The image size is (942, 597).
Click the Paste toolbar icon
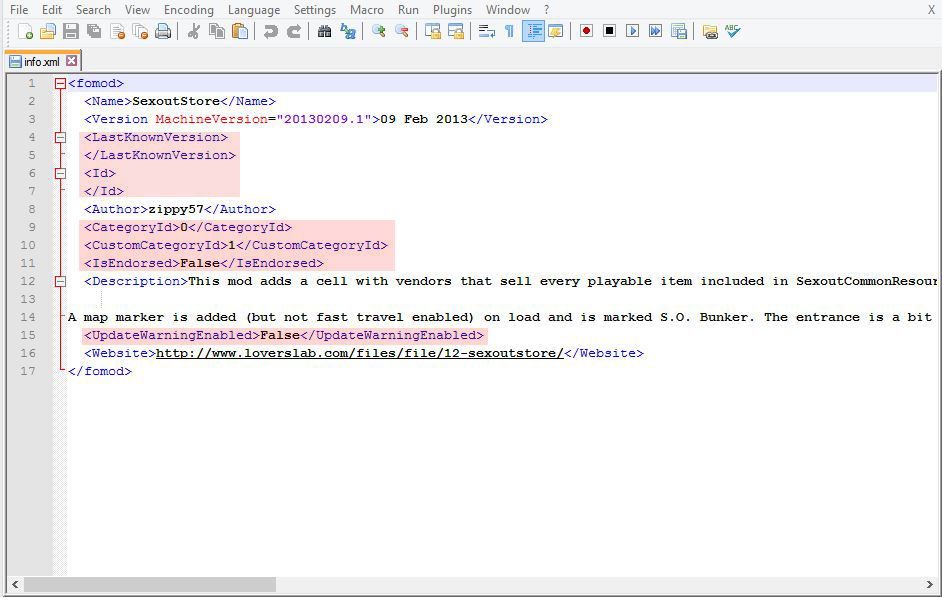(x=237, y=31)
